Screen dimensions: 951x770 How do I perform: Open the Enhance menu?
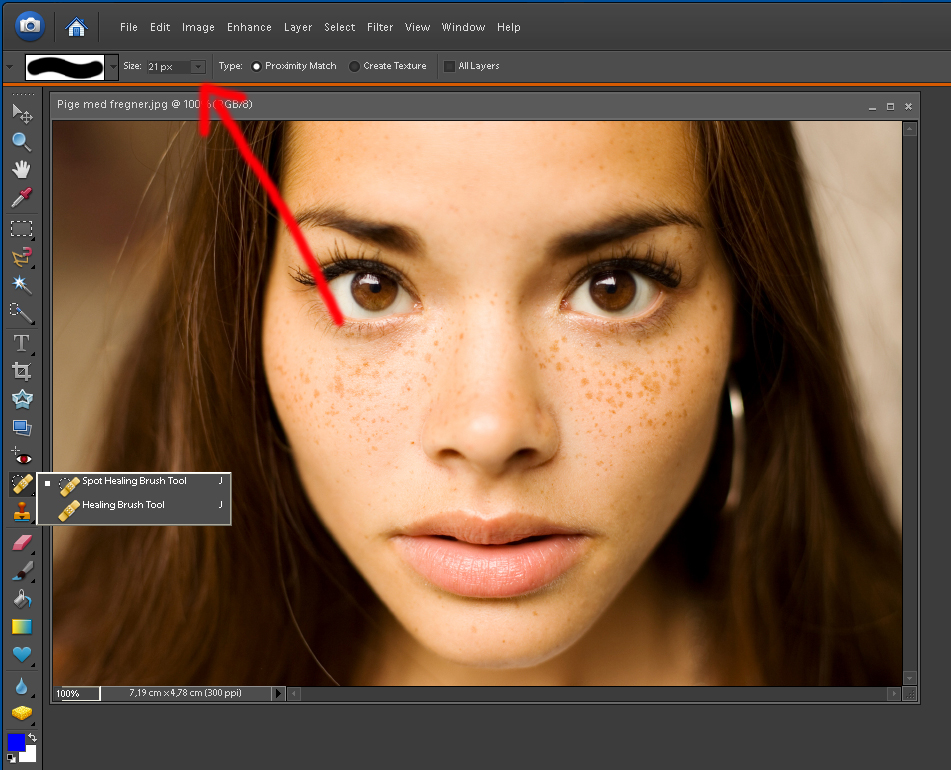[249, 27]
